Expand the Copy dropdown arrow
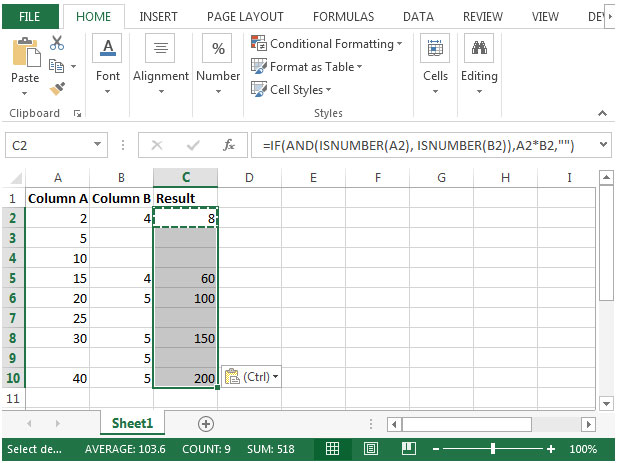Viewport: 617px width, 463px height. (74, 66)
